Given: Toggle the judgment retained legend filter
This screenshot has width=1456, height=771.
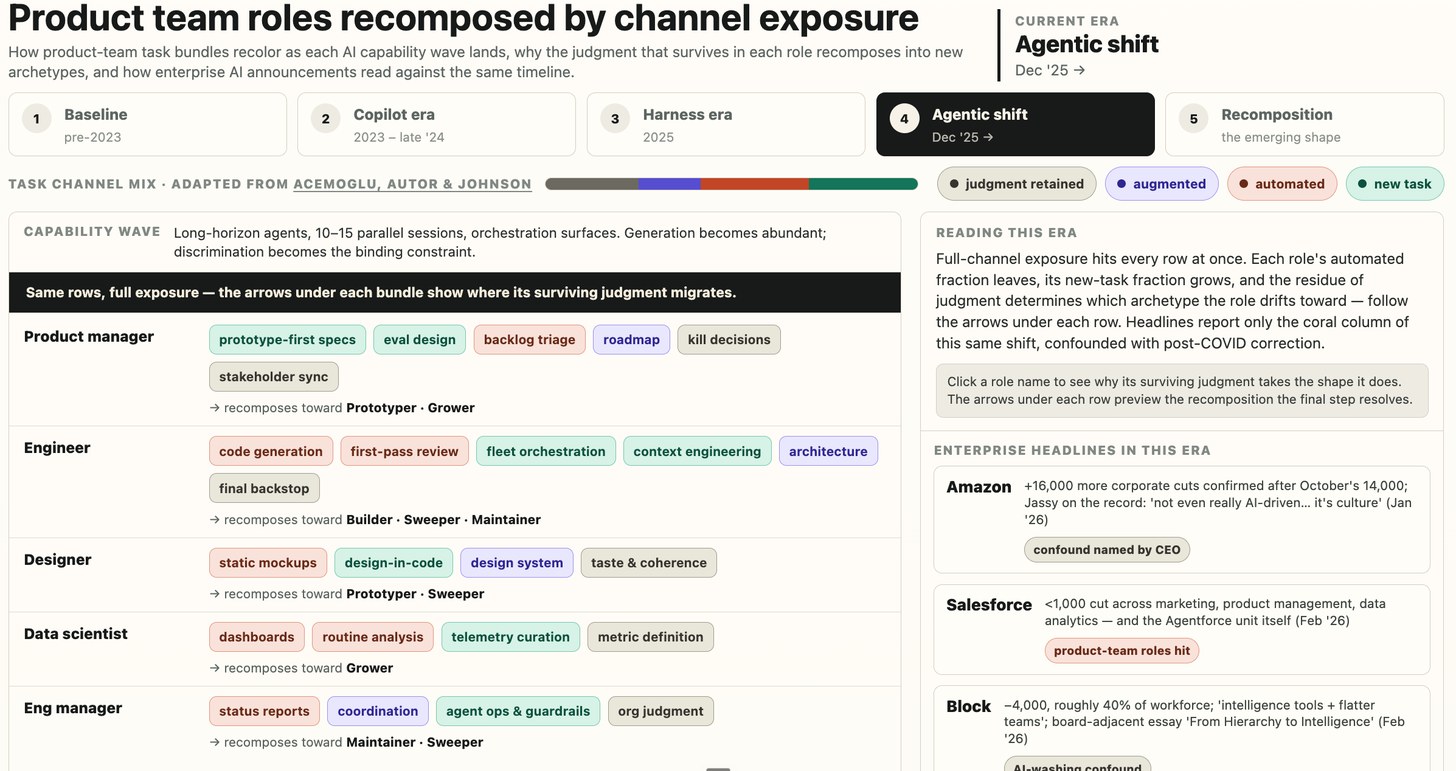Looking at the screenshot, I should (1017, 184).
